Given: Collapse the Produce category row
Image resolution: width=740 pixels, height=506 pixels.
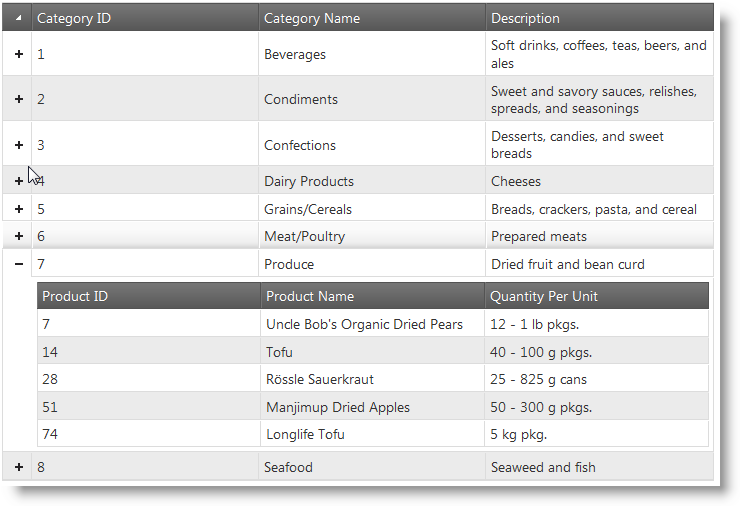Looking at the screenshot, I should pos(19,264).
